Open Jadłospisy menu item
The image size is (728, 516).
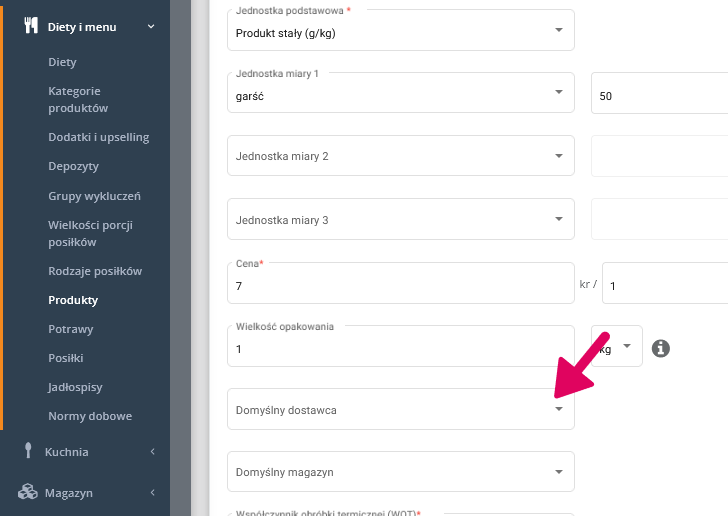75,386
